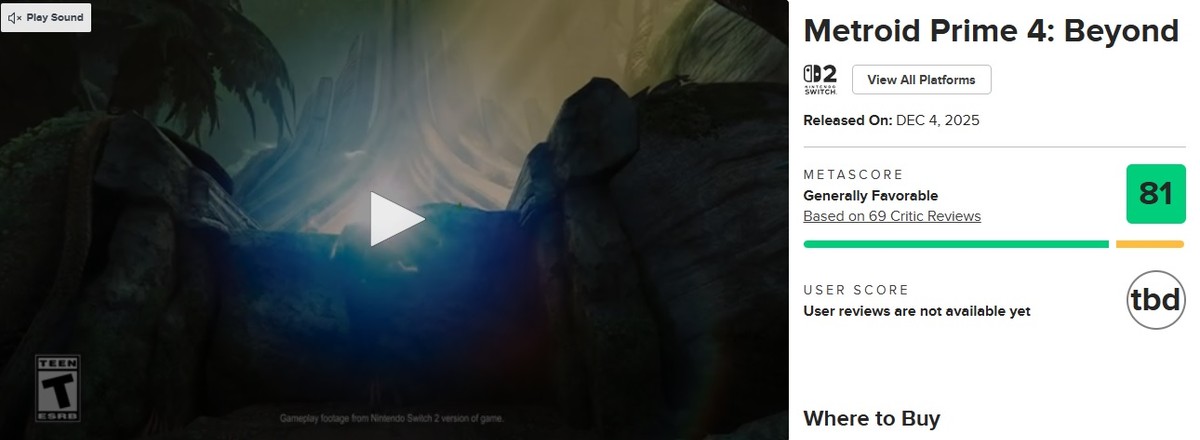Viewport: 1200px width, 440px height.
Task: Click the Metroid Prime 4: Beyond title
Action: coord(991,31)
